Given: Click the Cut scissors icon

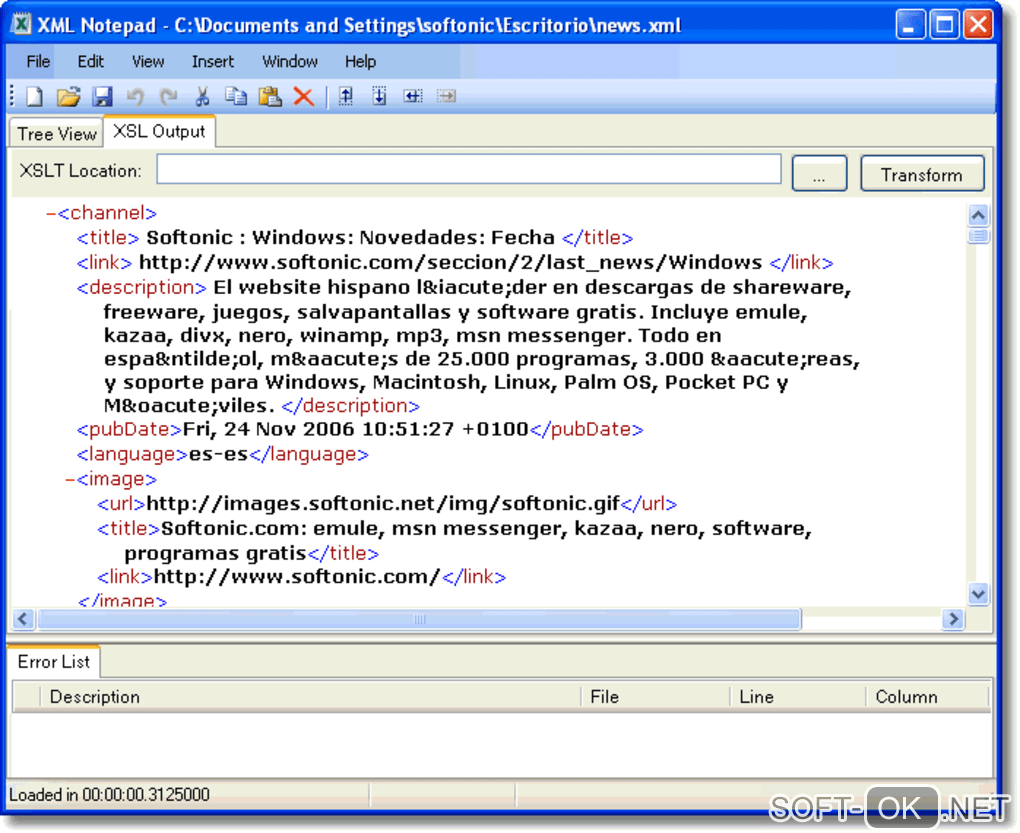Looking at the screenshot, I should coord(203,97).
